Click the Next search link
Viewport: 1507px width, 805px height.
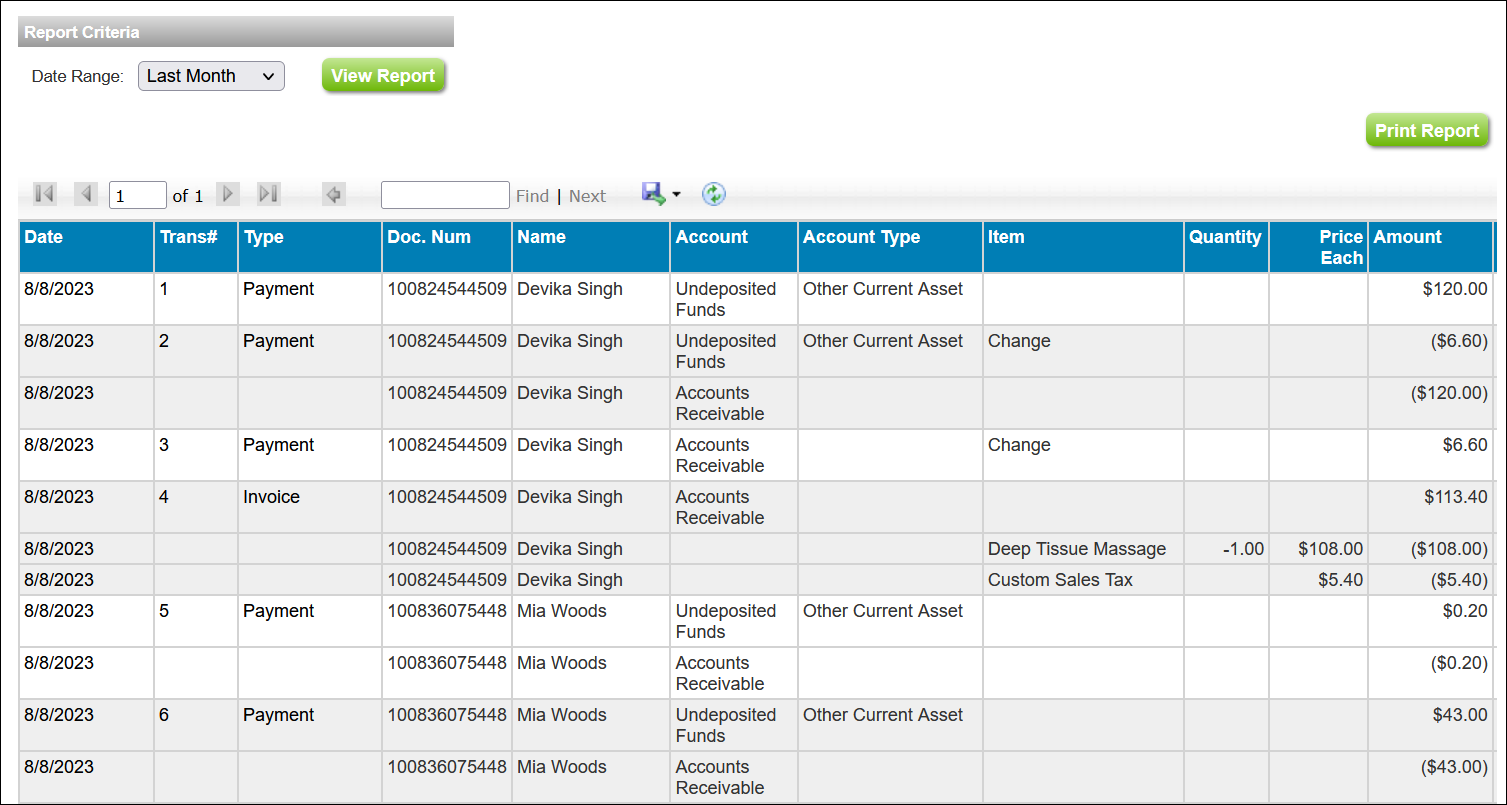pos(587,196)
